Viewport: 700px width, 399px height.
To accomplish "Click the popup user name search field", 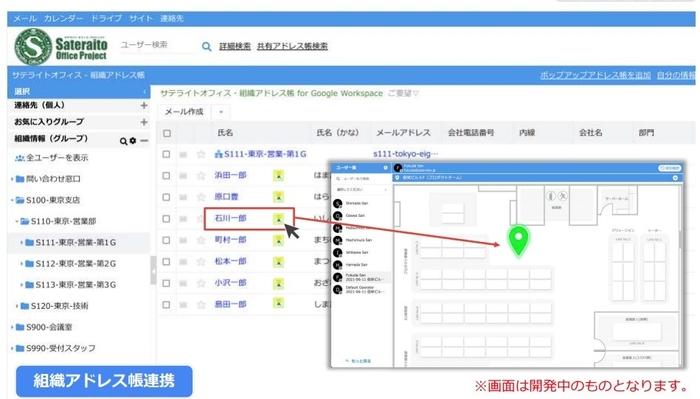I will tap(362, 179).
